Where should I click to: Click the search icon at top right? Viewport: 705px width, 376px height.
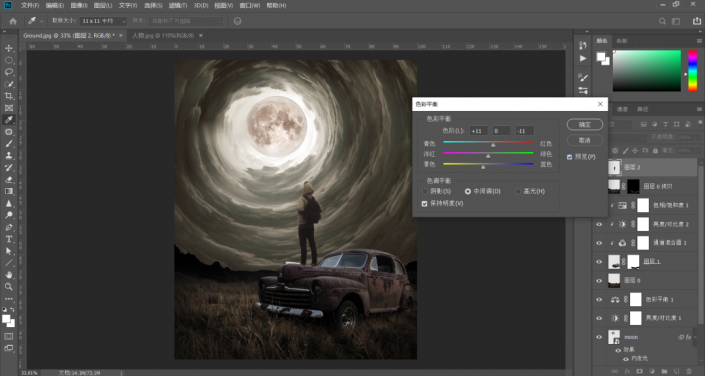click(x=662, y=21)
